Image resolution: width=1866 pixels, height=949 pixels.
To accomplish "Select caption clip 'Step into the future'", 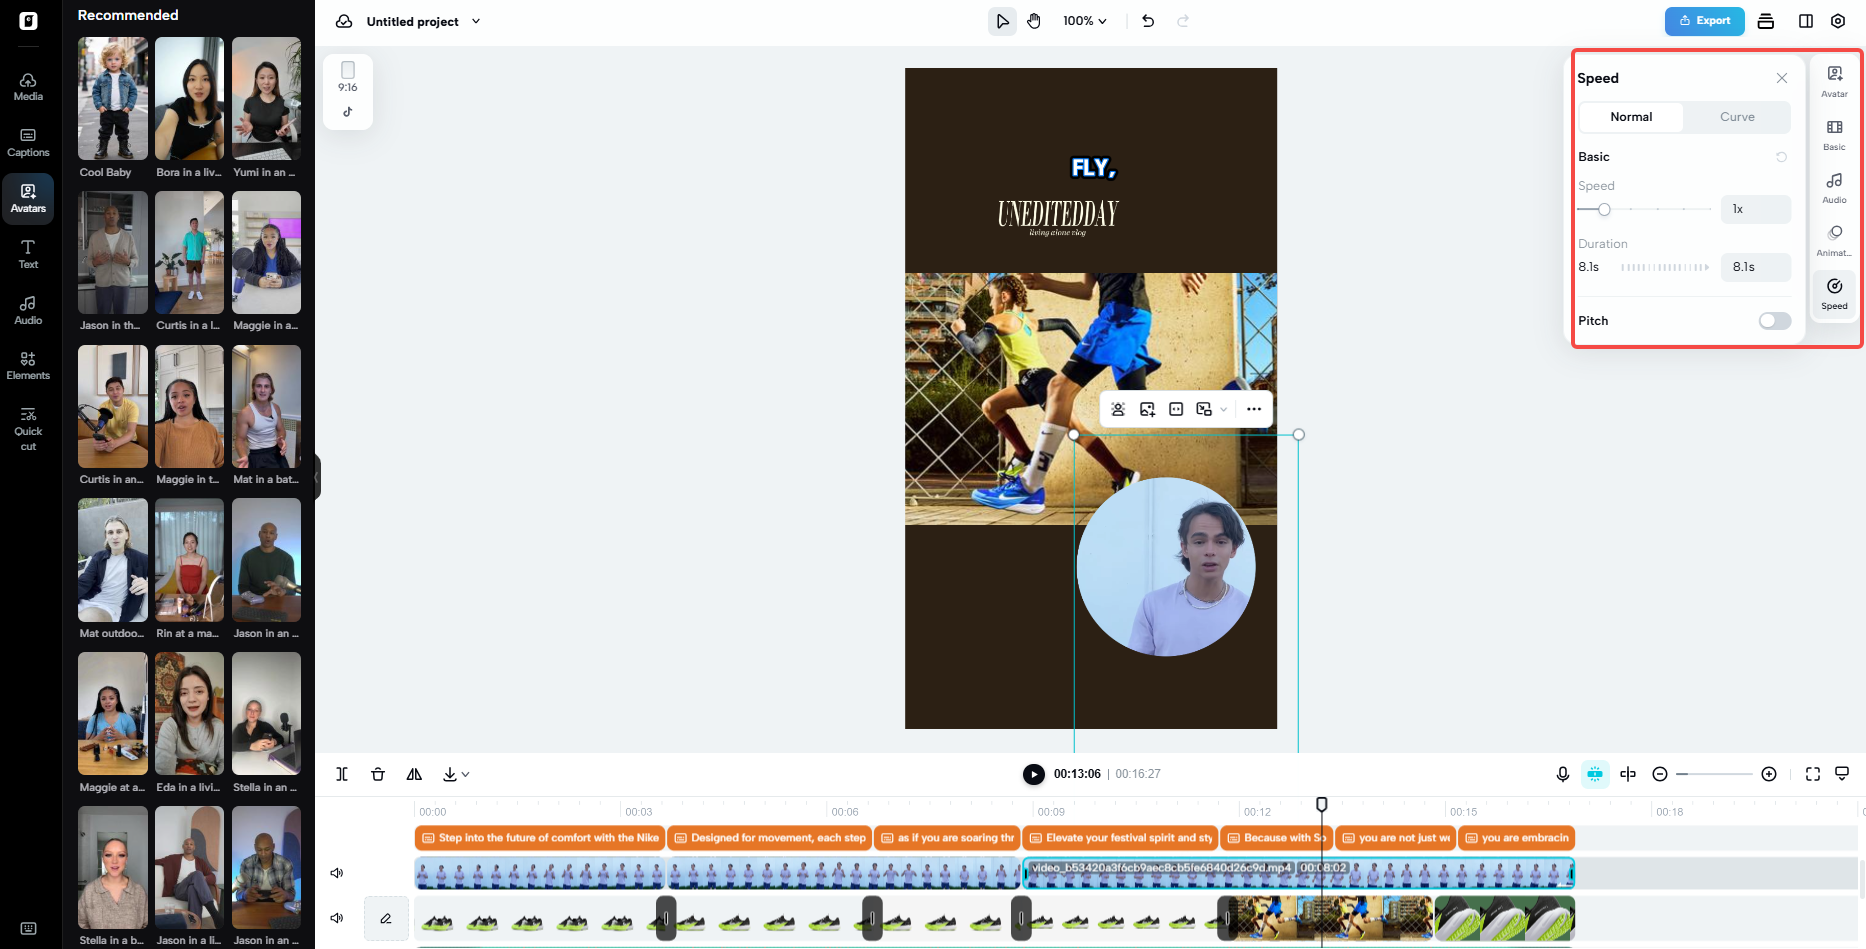I will 540,838.
